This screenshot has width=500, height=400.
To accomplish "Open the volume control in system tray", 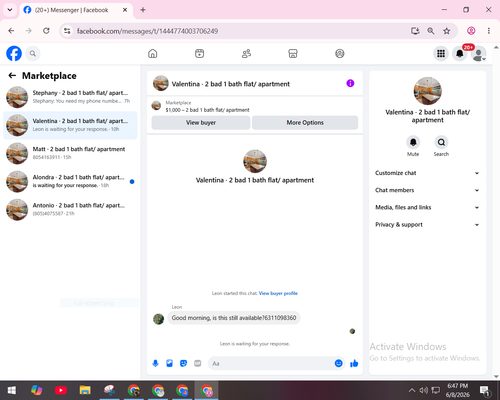I will (424, 390).
